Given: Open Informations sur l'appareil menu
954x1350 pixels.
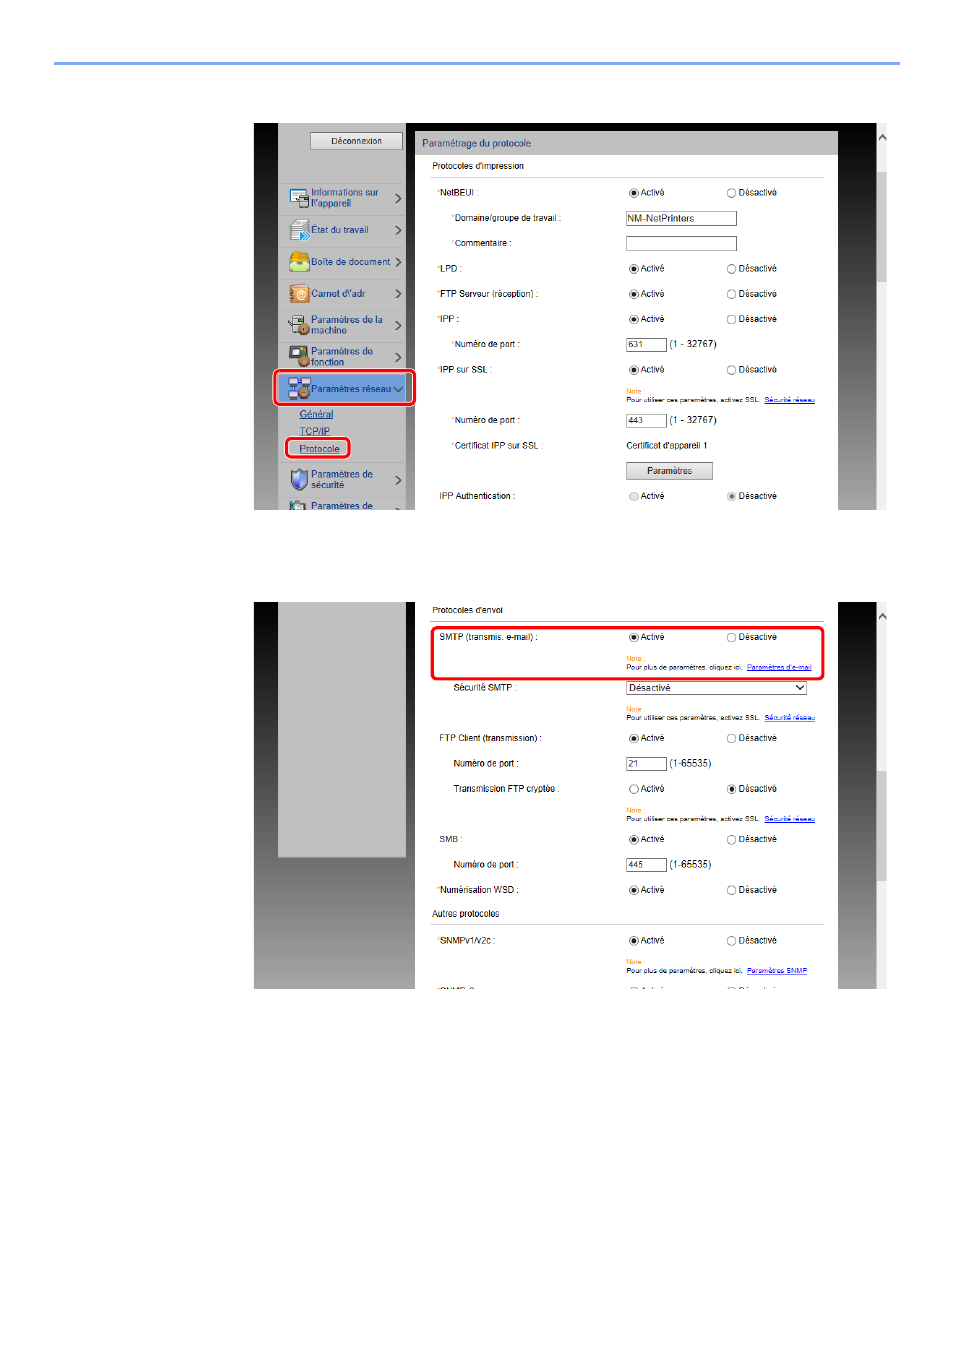Looking at the screenshot, I should click(344, 198).
